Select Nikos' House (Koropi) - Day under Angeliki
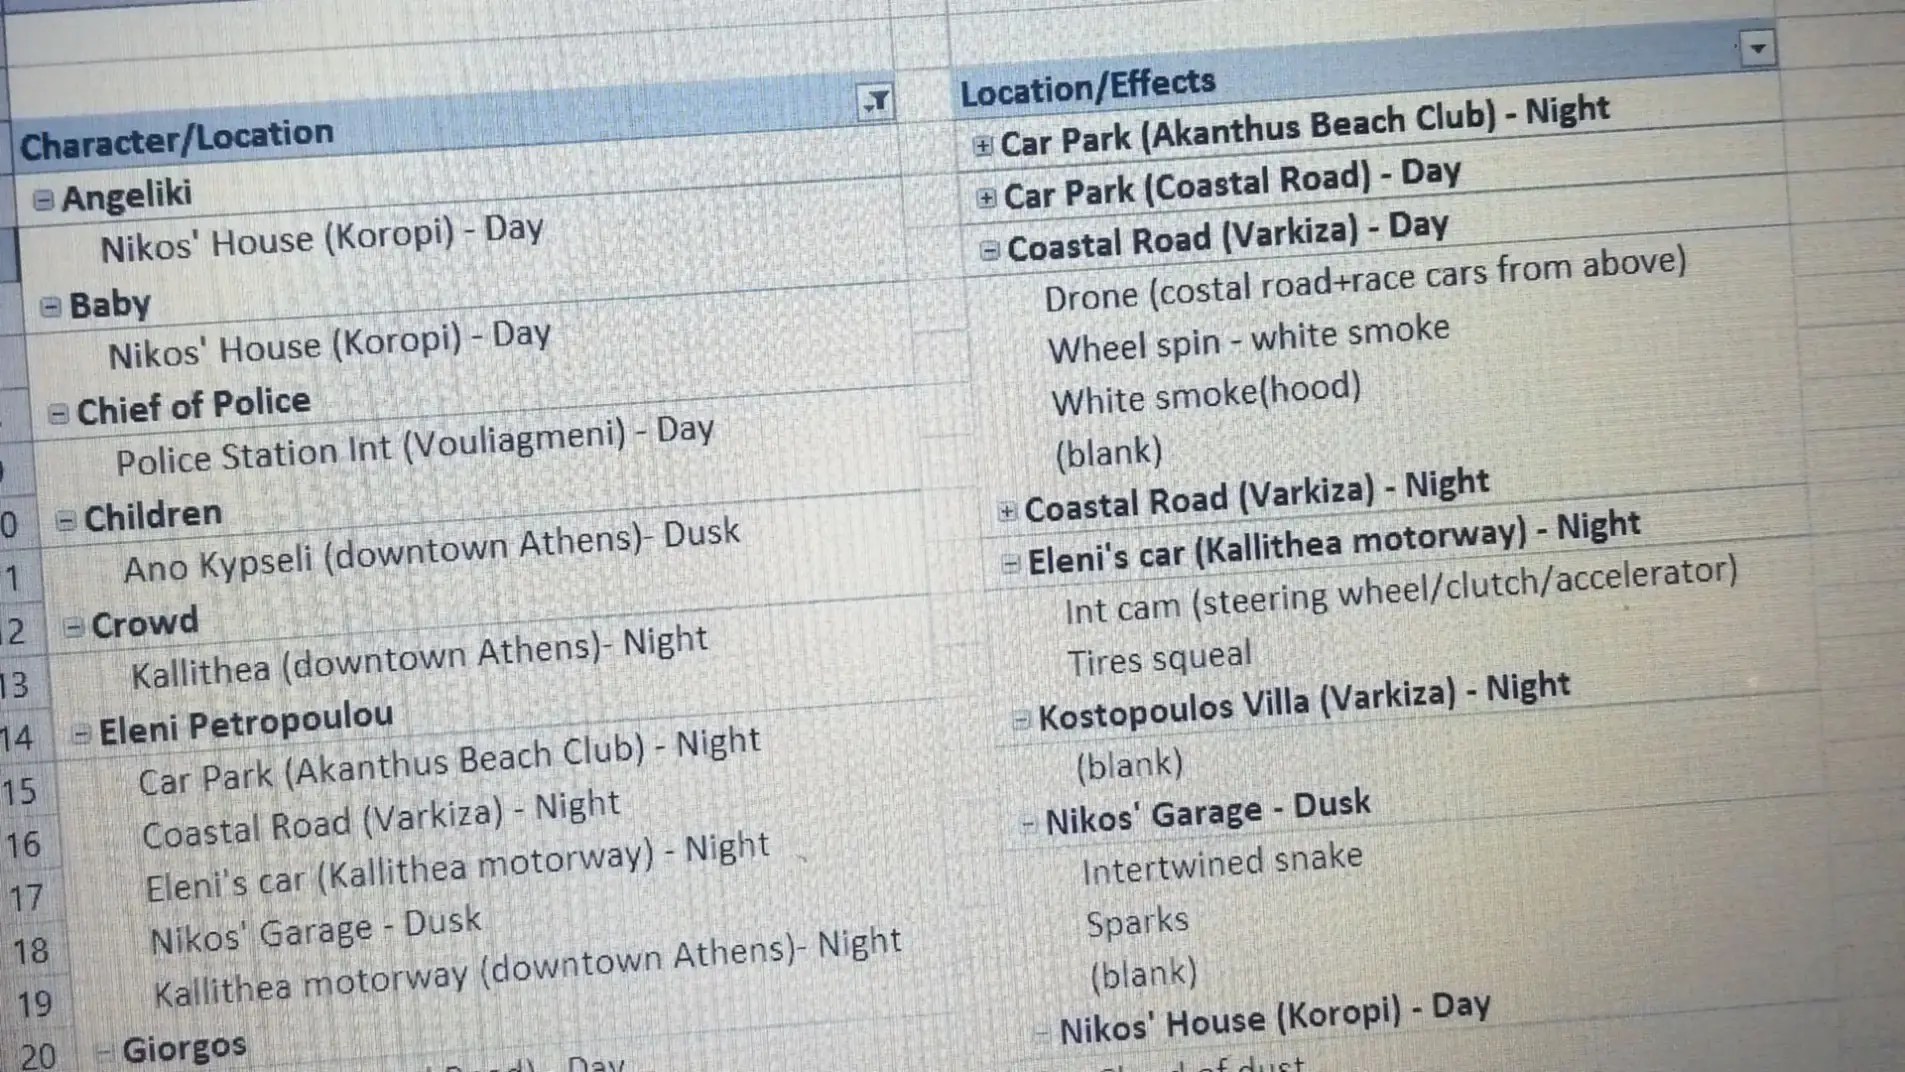The height and width of the screenshot is (1072, 1905). click(x=322, y=238)
